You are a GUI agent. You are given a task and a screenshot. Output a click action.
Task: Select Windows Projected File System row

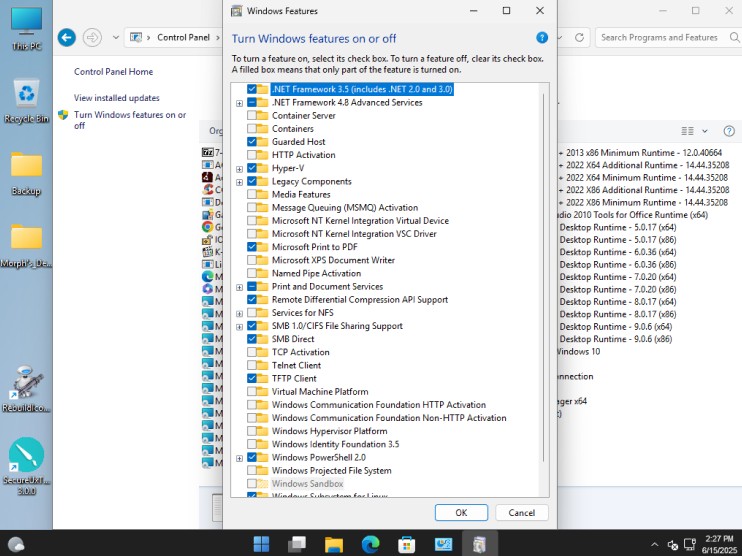click(331, 471)
